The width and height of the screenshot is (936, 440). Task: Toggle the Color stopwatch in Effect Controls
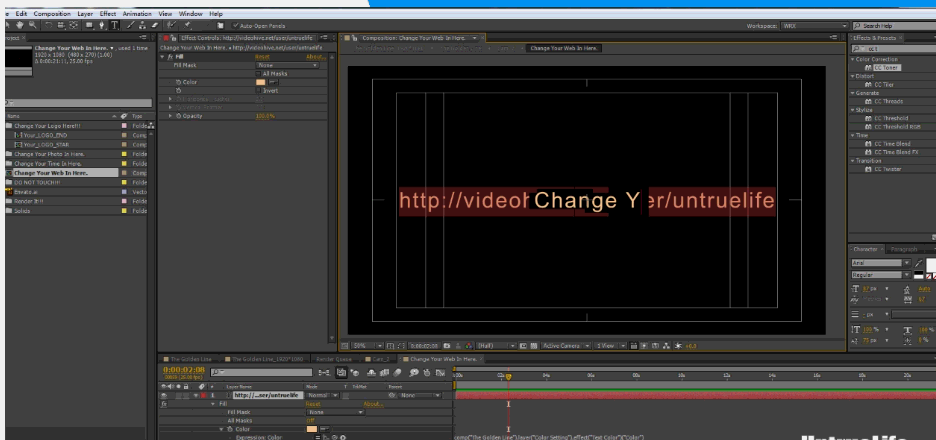pos(178,82)
